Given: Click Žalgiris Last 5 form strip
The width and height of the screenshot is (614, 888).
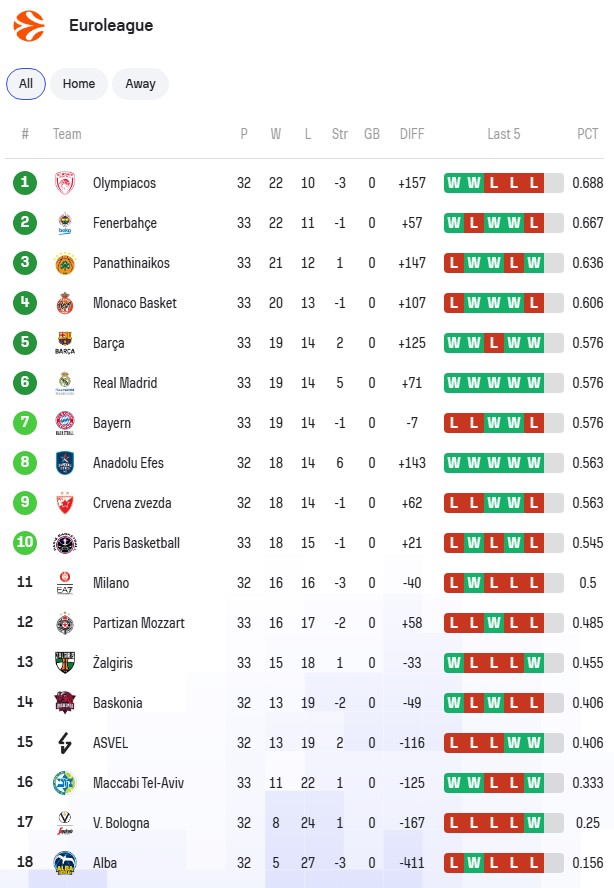Looking at the screenshot, I should [x=503, y=663].
